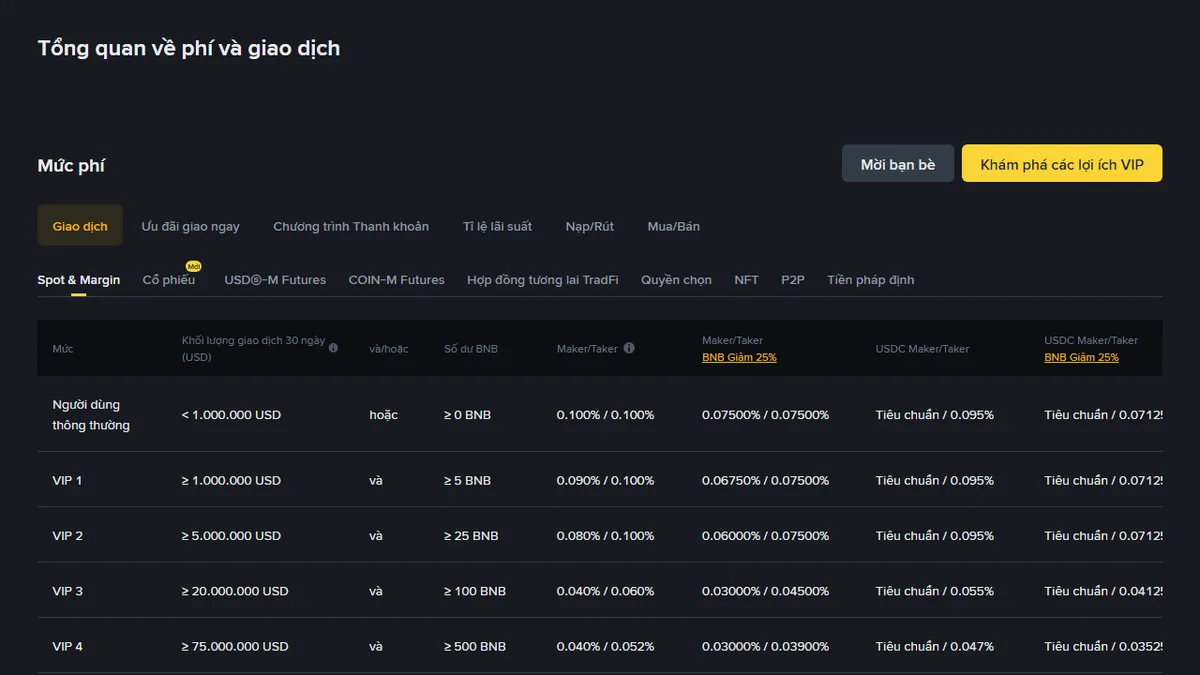Switch to COIN-M Futures sub-tab
Image resolution: width=1200 pixels, height=675 pixels.
(x=396, y=280)
